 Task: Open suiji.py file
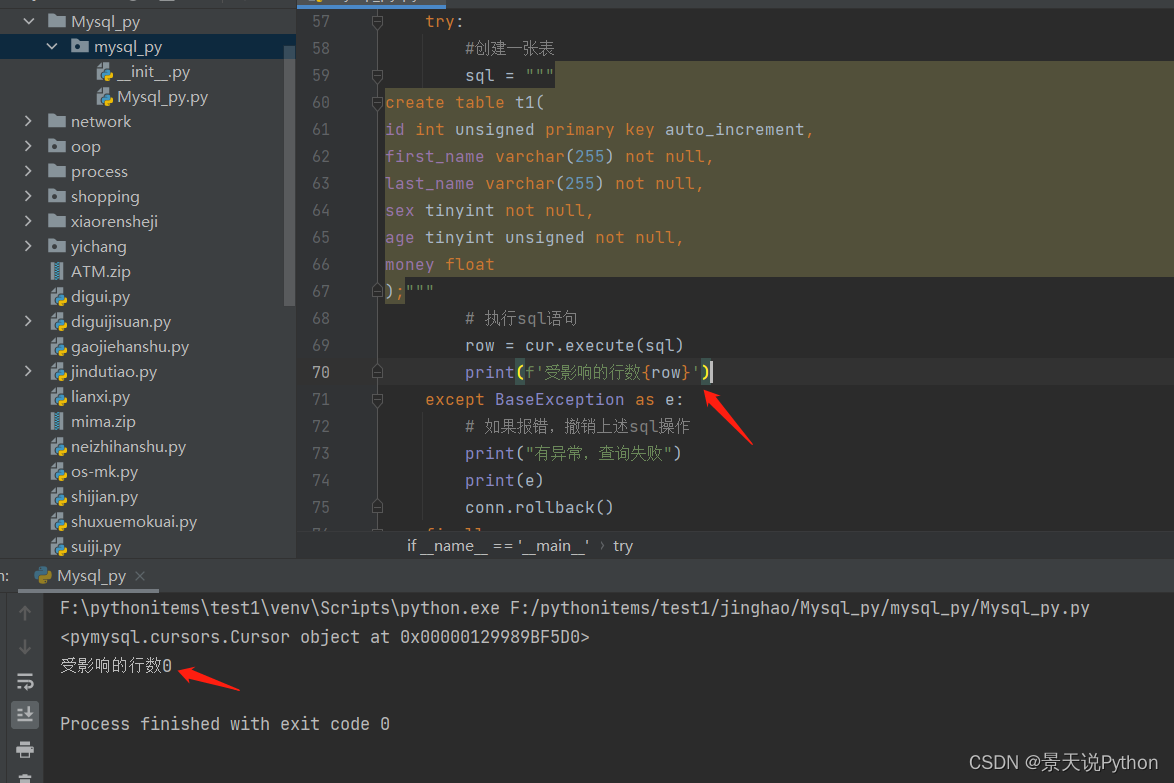[x=96, y=546]
